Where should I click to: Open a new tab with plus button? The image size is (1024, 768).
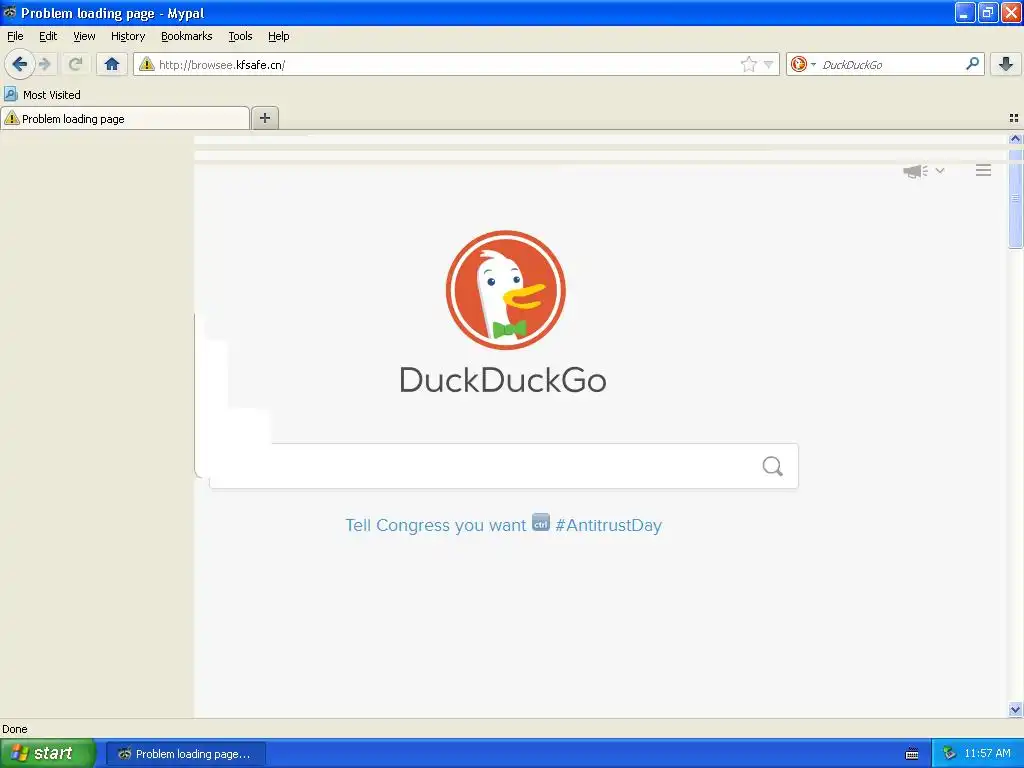click(264, 118)
